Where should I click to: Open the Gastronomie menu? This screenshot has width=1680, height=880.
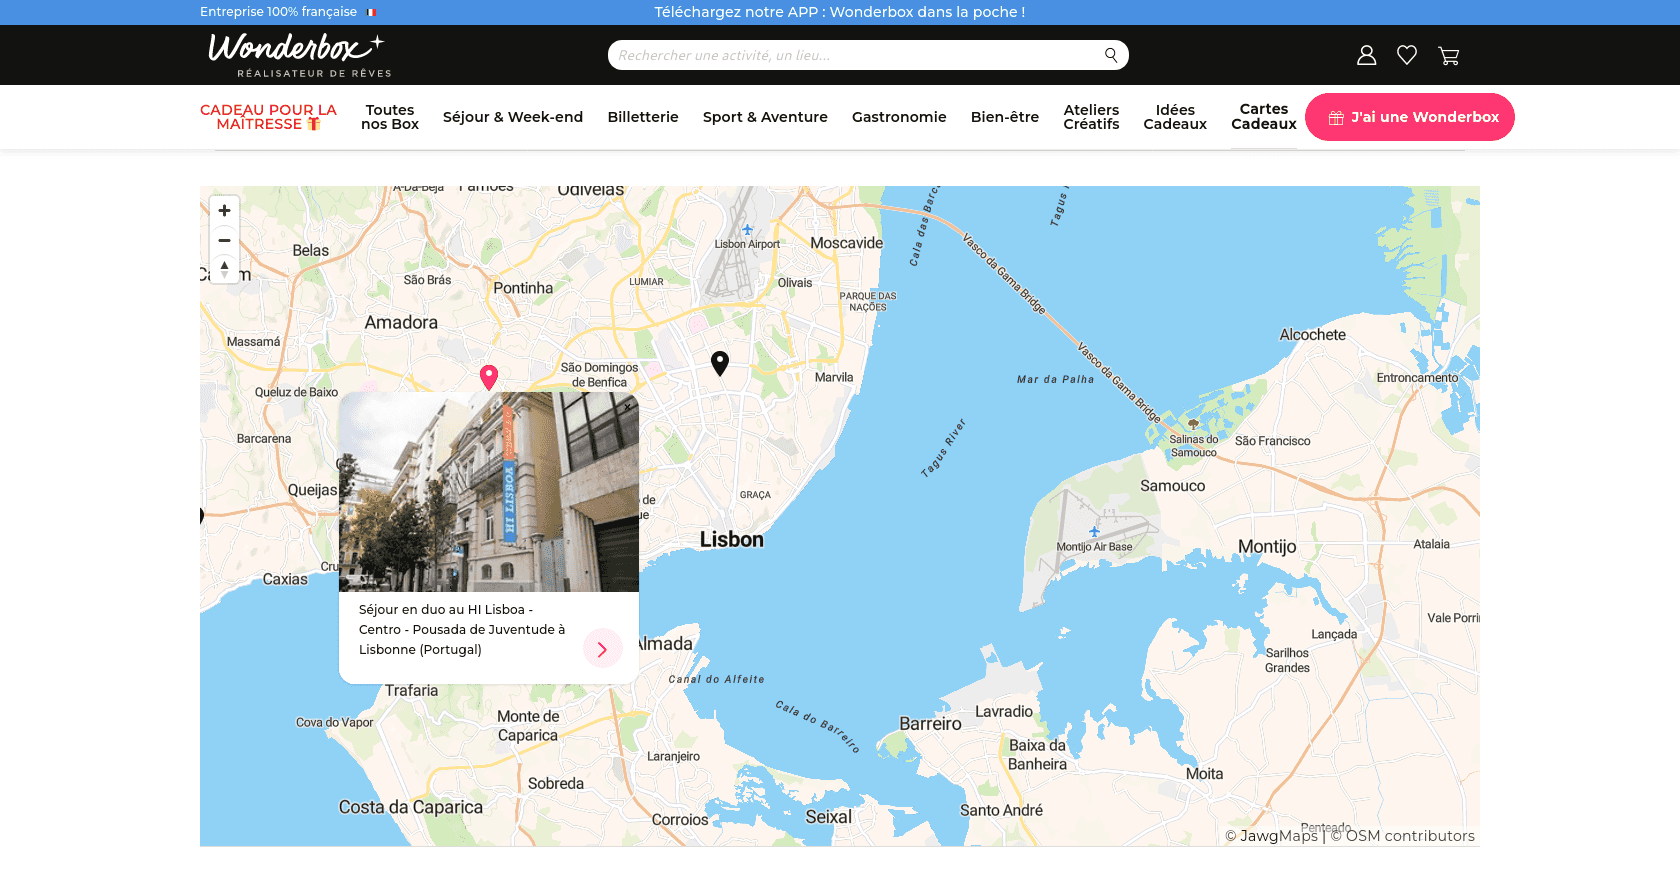coord(899,117)
